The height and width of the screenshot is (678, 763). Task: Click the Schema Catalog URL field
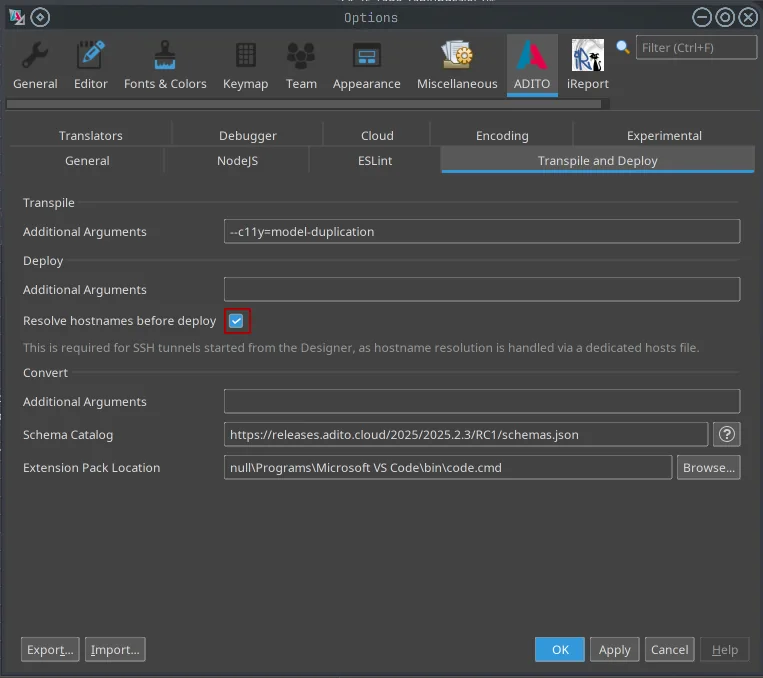(466, 434)
